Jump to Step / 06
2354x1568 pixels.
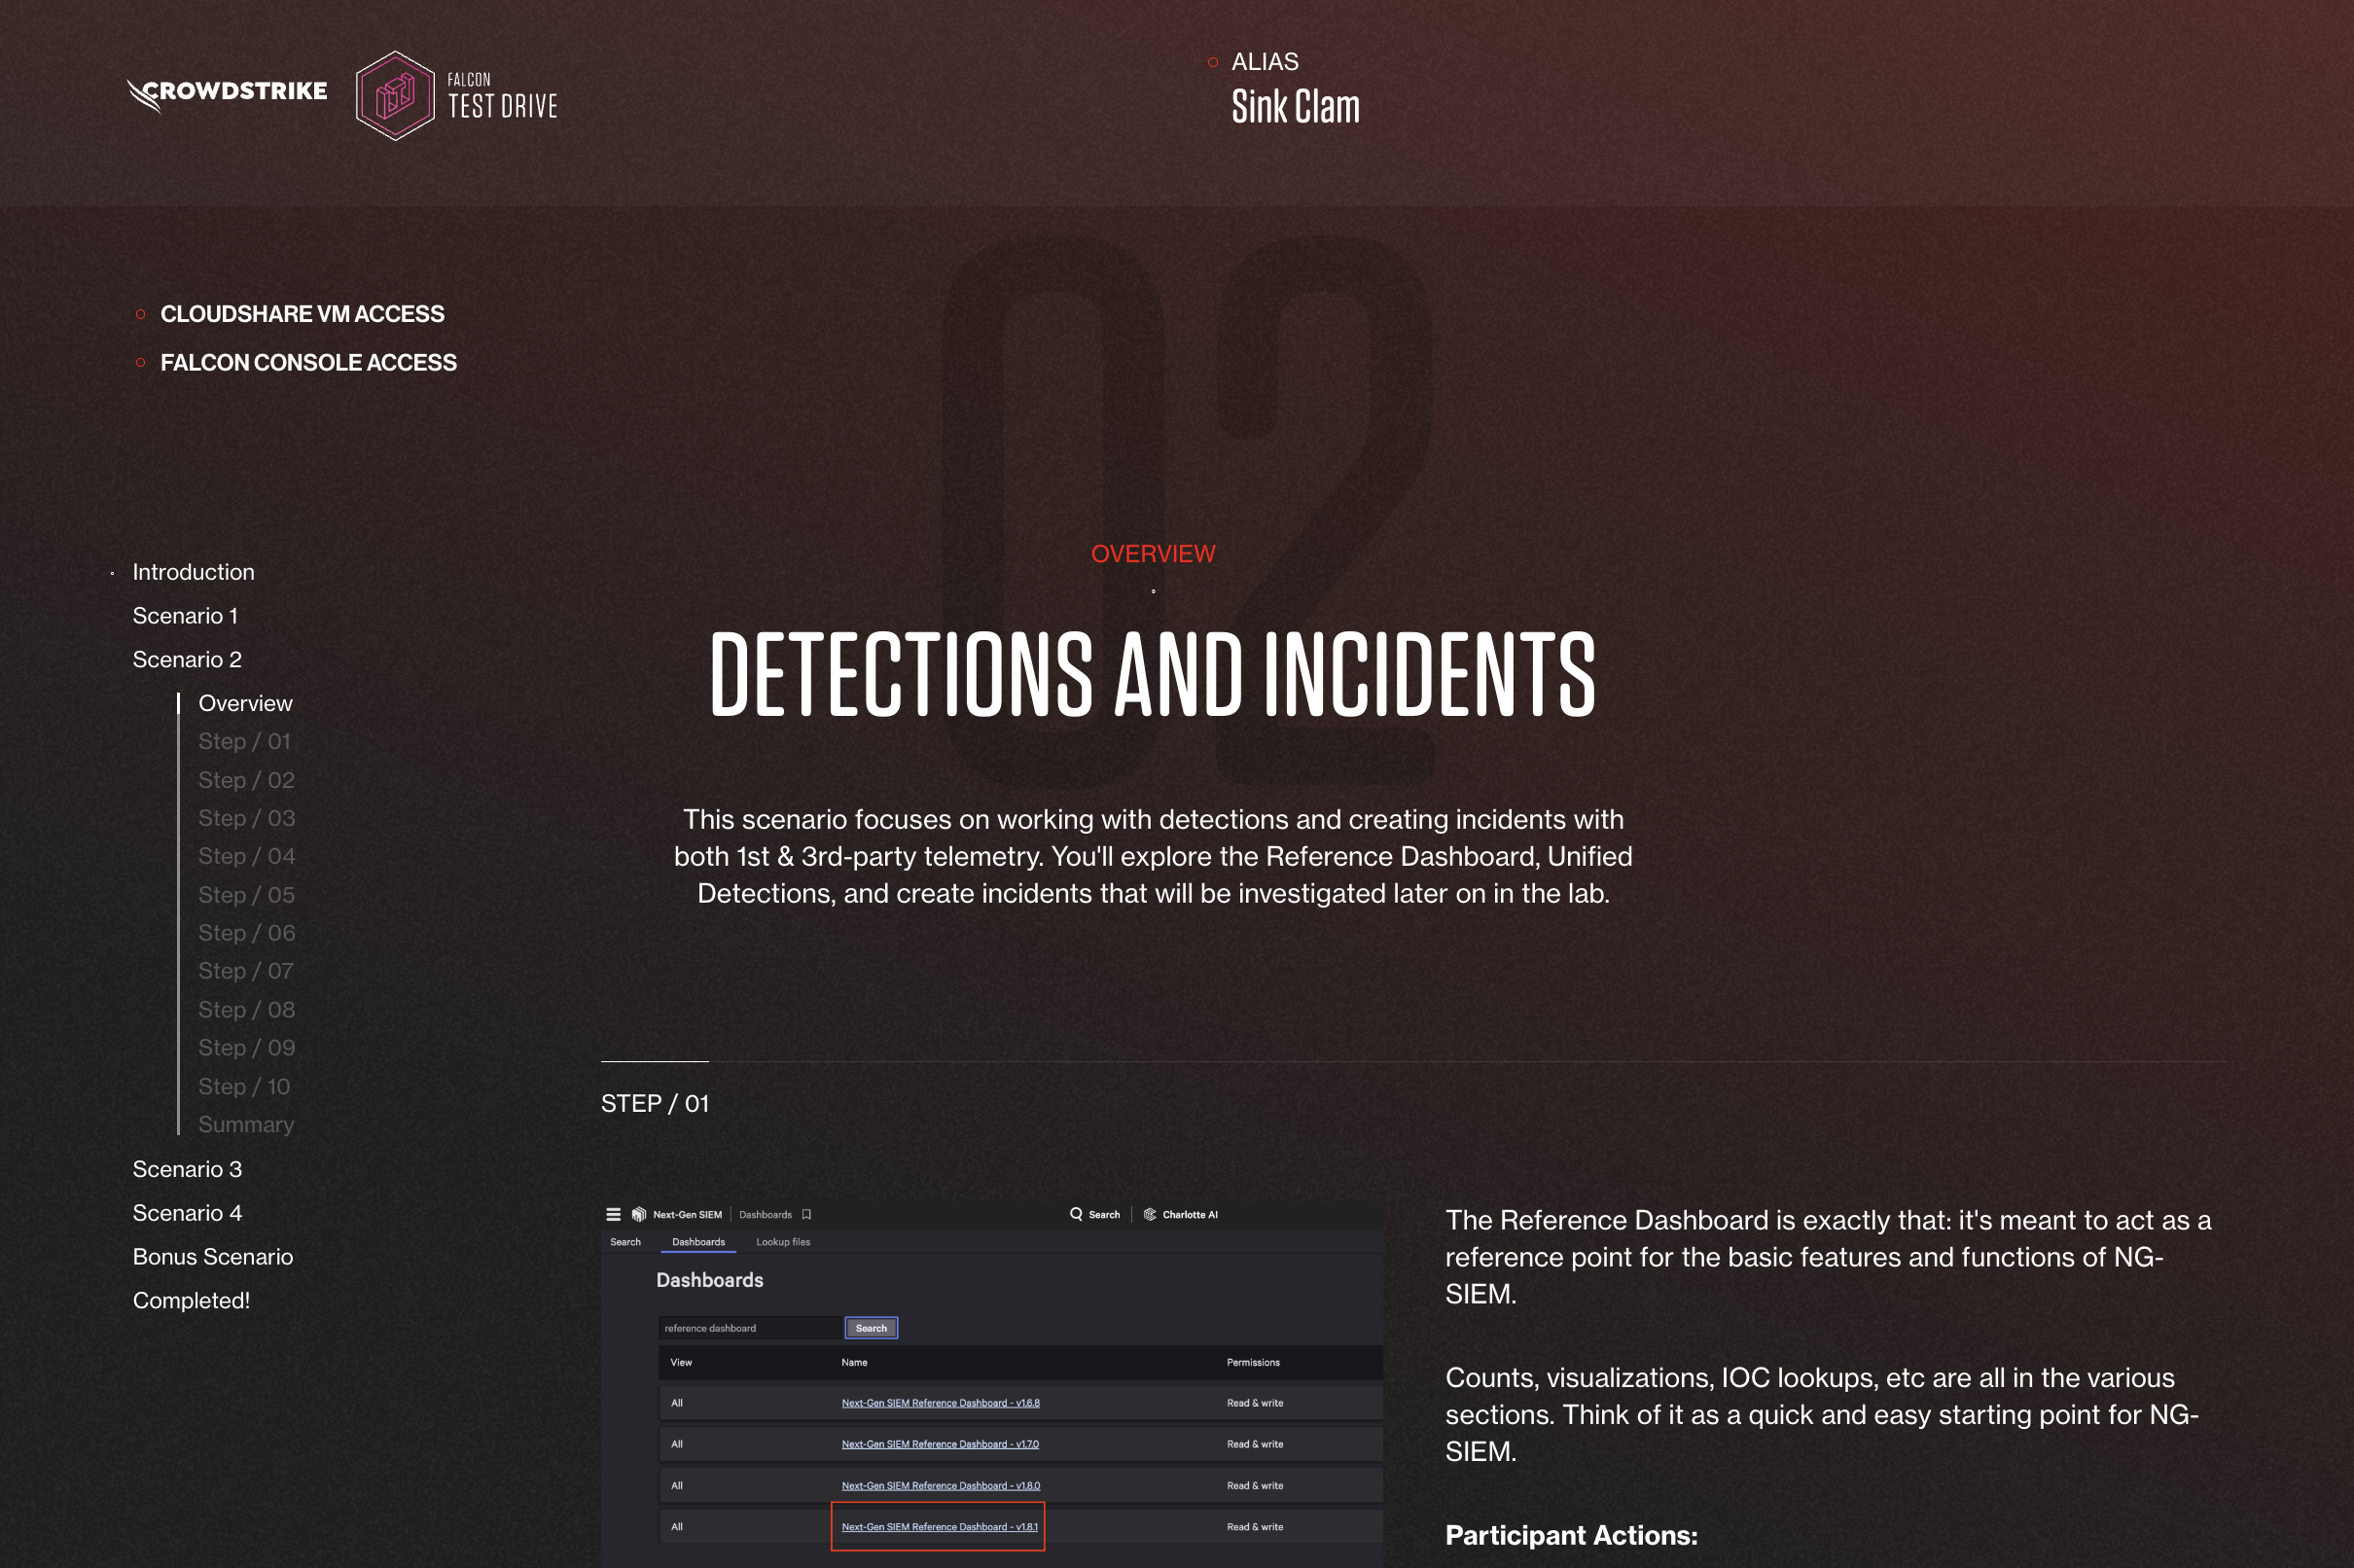tap(246, 933)
